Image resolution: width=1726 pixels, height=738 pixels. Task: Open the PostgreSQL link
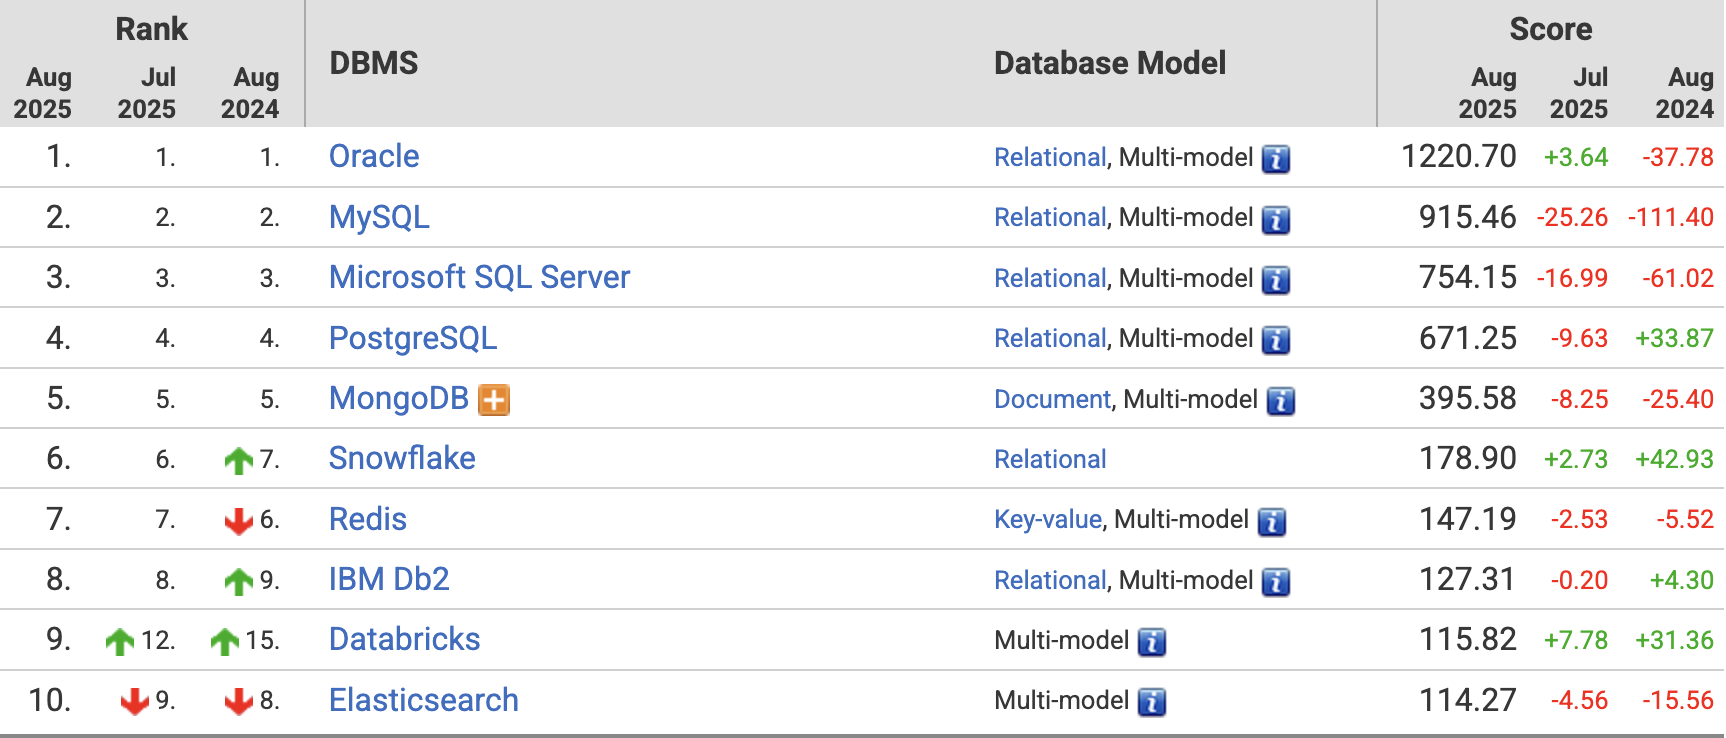coord(412,338)
